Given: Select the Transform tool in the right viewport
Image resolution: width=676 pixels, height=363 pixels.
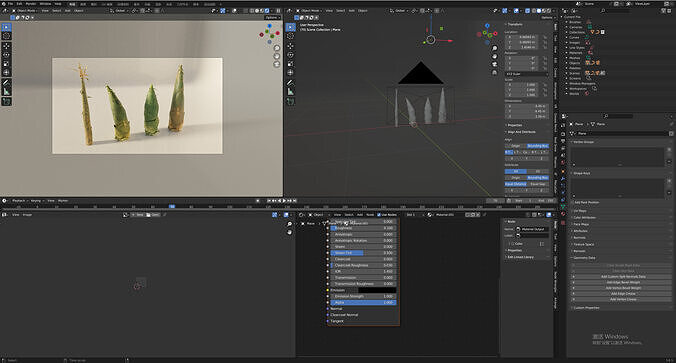Looking at the screenshot, I should point(291,72).
